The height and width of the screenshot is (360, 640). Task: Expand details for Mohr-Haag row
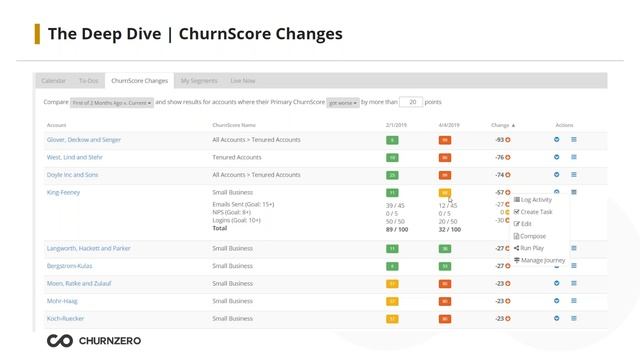[x=556, y=301]
